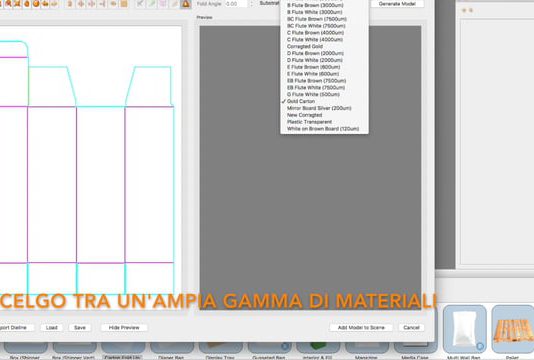Cancel the dieline dialog

(411, 328)
